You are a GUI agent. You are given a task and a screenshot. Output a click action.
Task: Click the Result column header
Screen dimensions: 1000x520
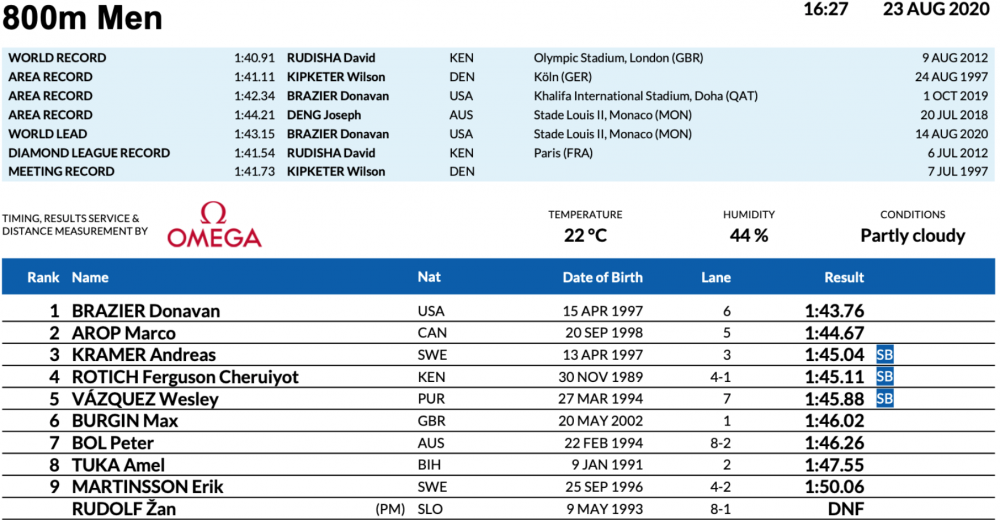(844, 277)
